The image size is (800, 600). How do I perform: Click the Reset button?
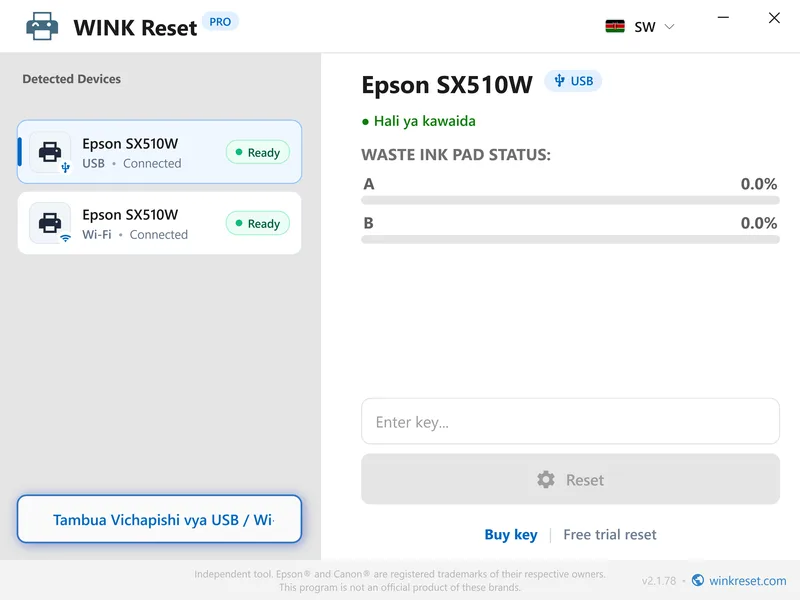[570, 479]
